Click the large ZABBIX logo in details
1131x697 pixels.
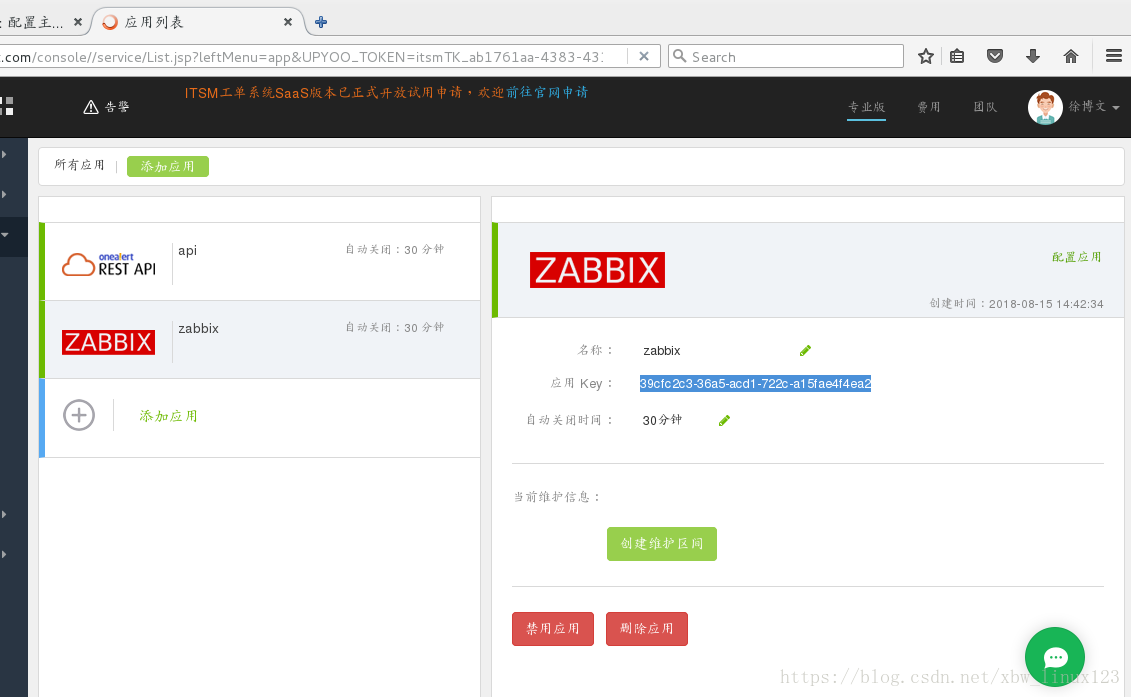[x=597, y=270]
